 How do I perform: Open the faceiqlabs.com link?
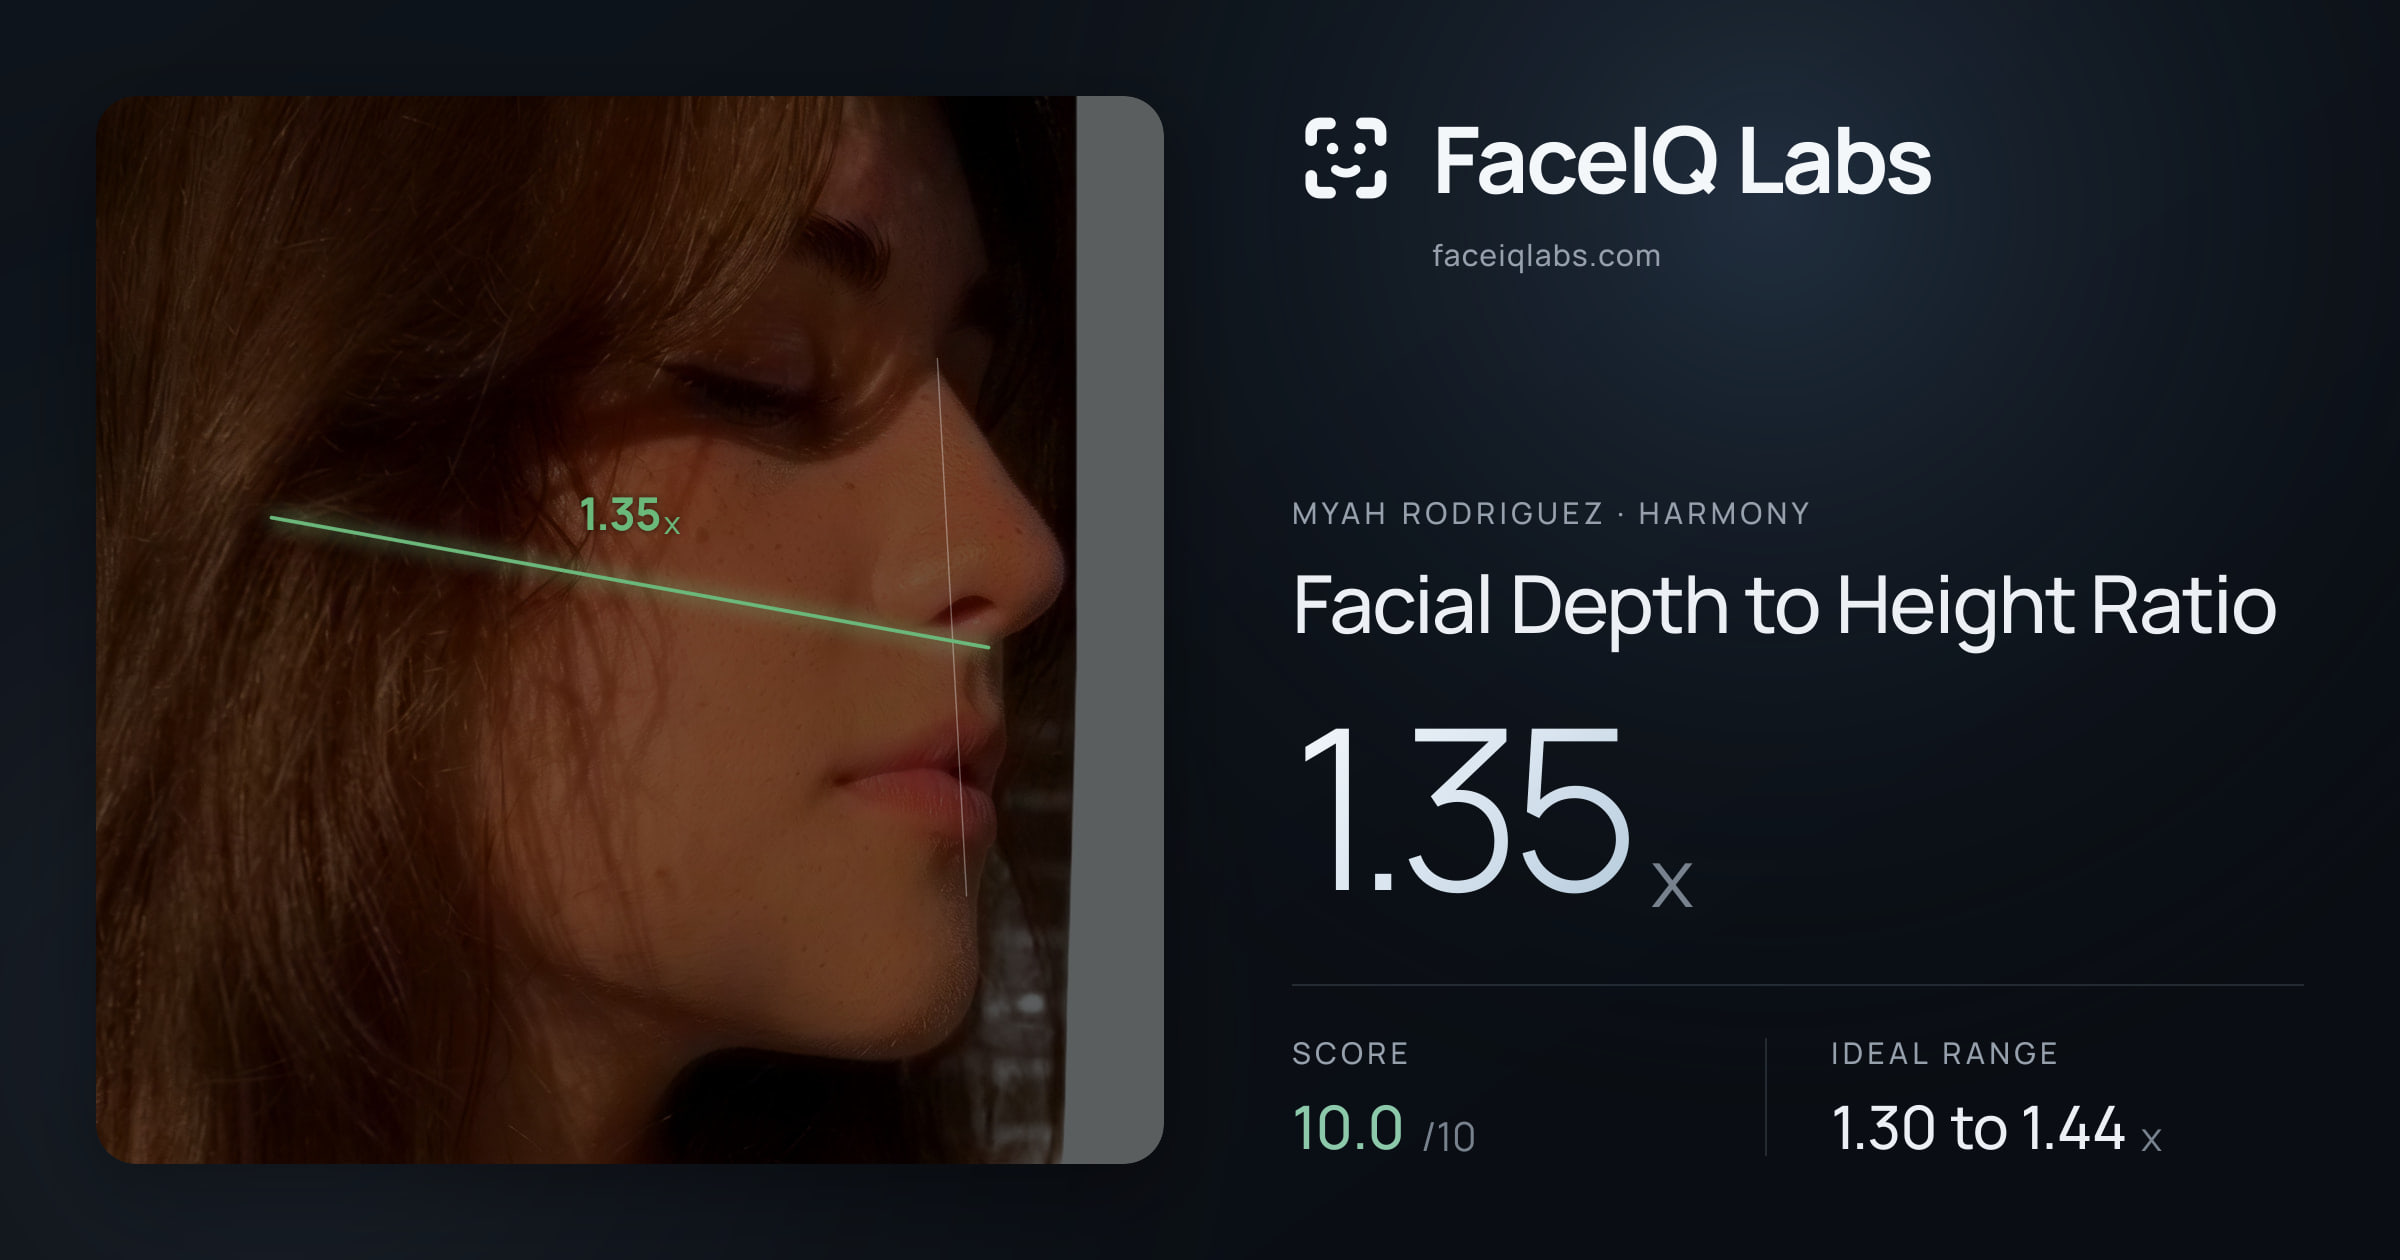coord(1546,256)
